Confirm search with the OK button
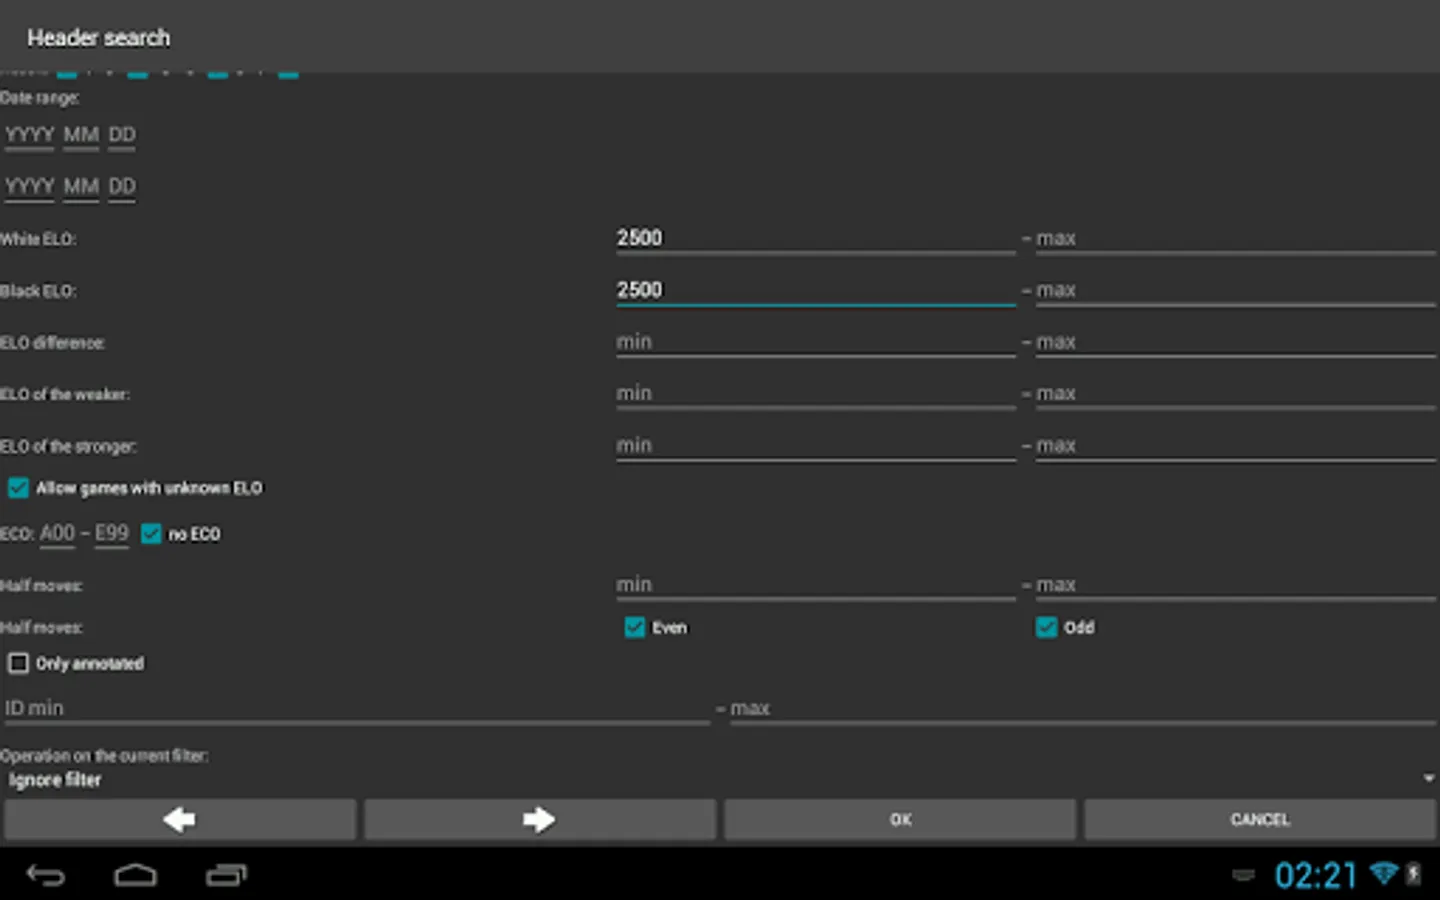 point(900,819)
